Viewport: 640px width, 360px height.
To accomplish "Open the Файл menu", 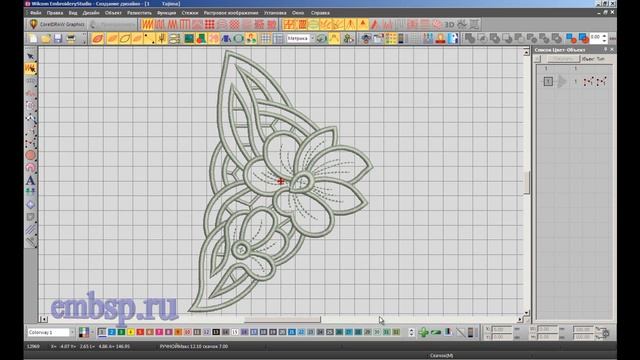I will click(36, 13).
